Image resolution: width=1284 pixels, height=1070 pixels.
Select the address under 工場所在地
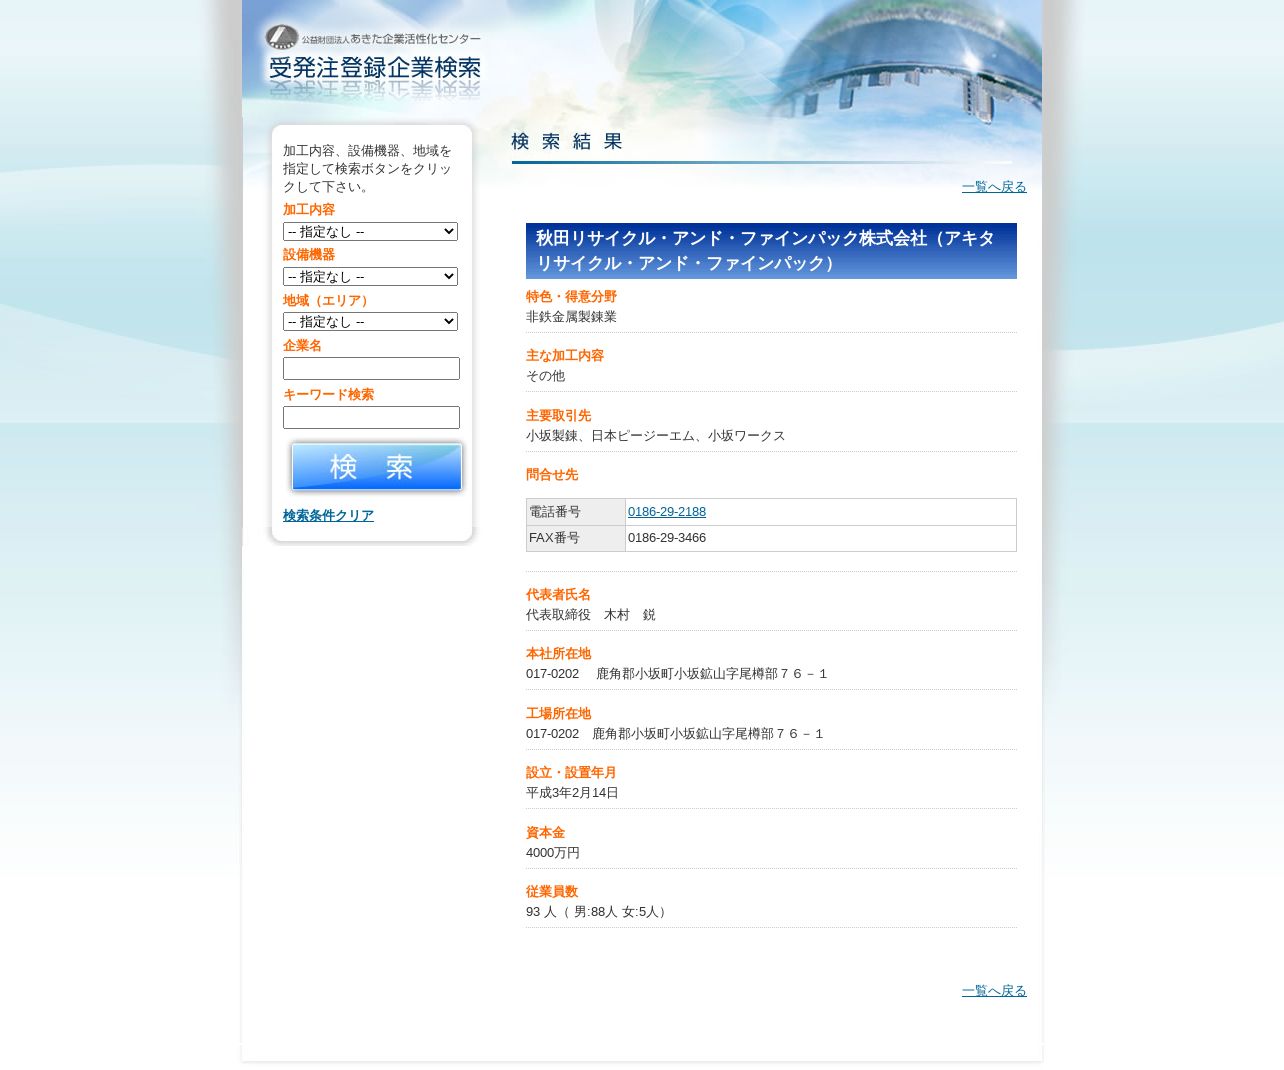point(675,734)
